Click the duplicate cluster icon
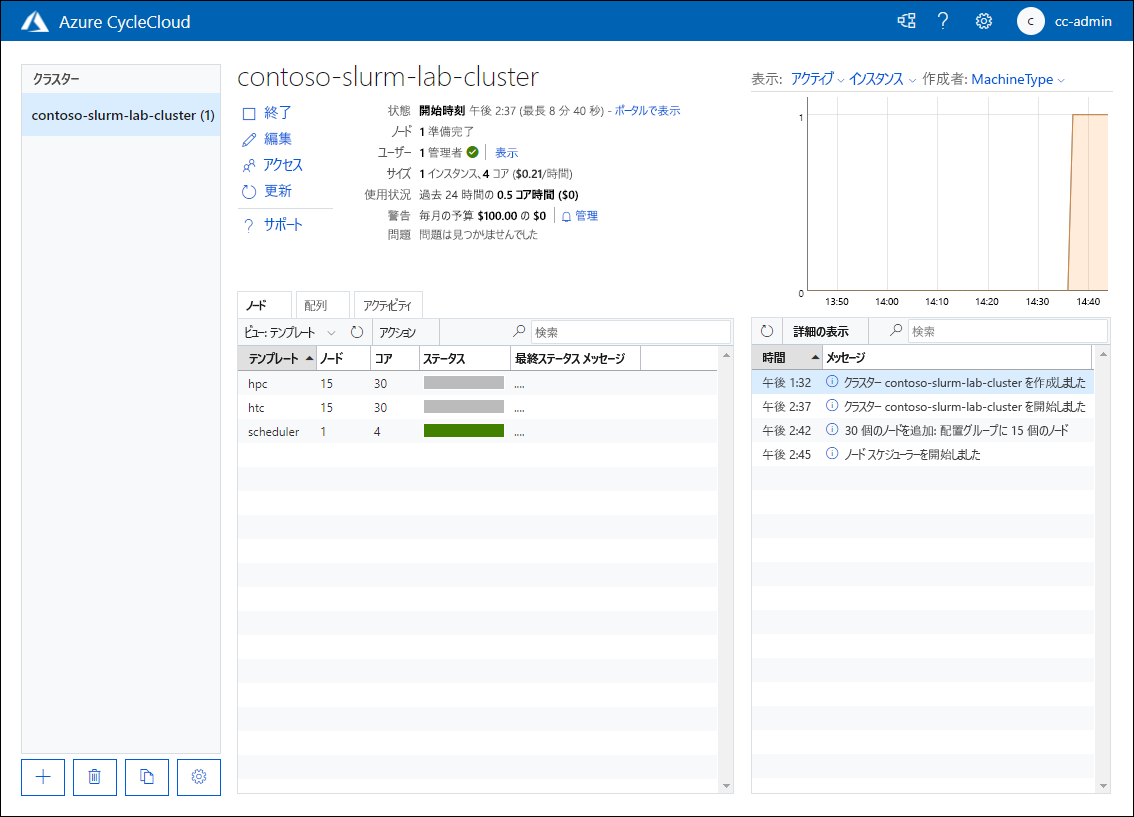Viewport: 1134px width, 817px height. click(146, 777)
